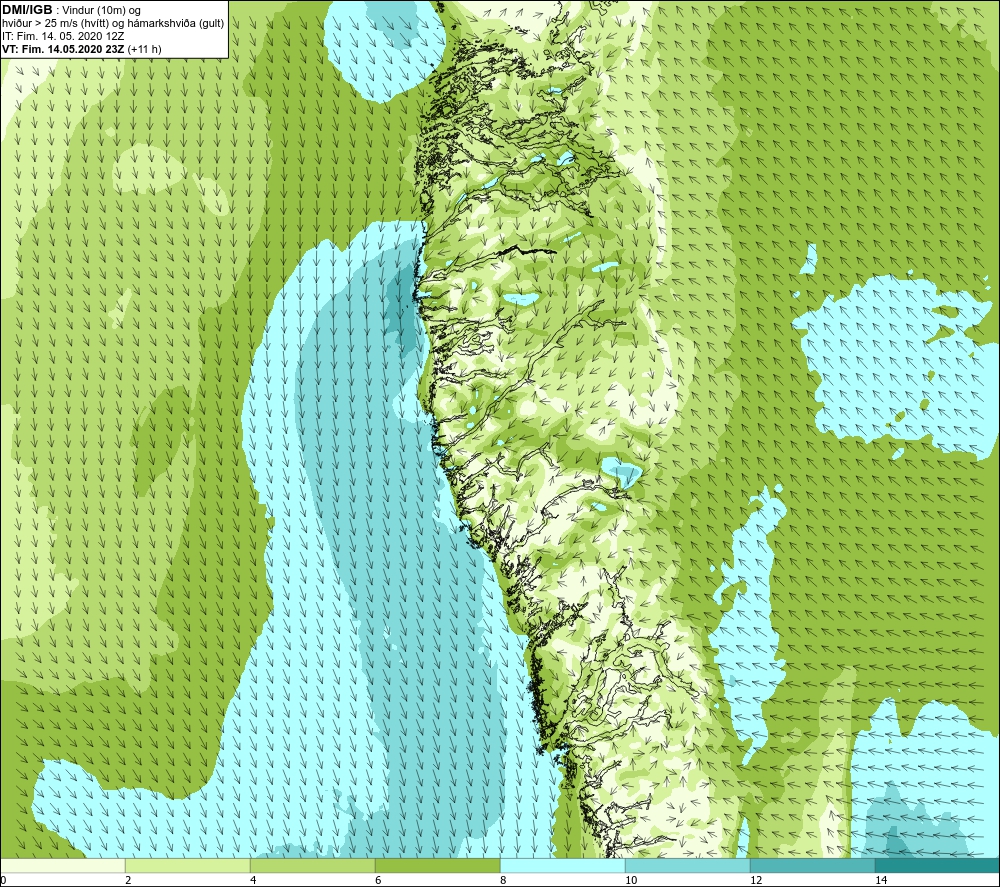Select the 8–10 m/s light cyan color bar segment
The width and height of the screenshot is (1000, 887).
562,865
